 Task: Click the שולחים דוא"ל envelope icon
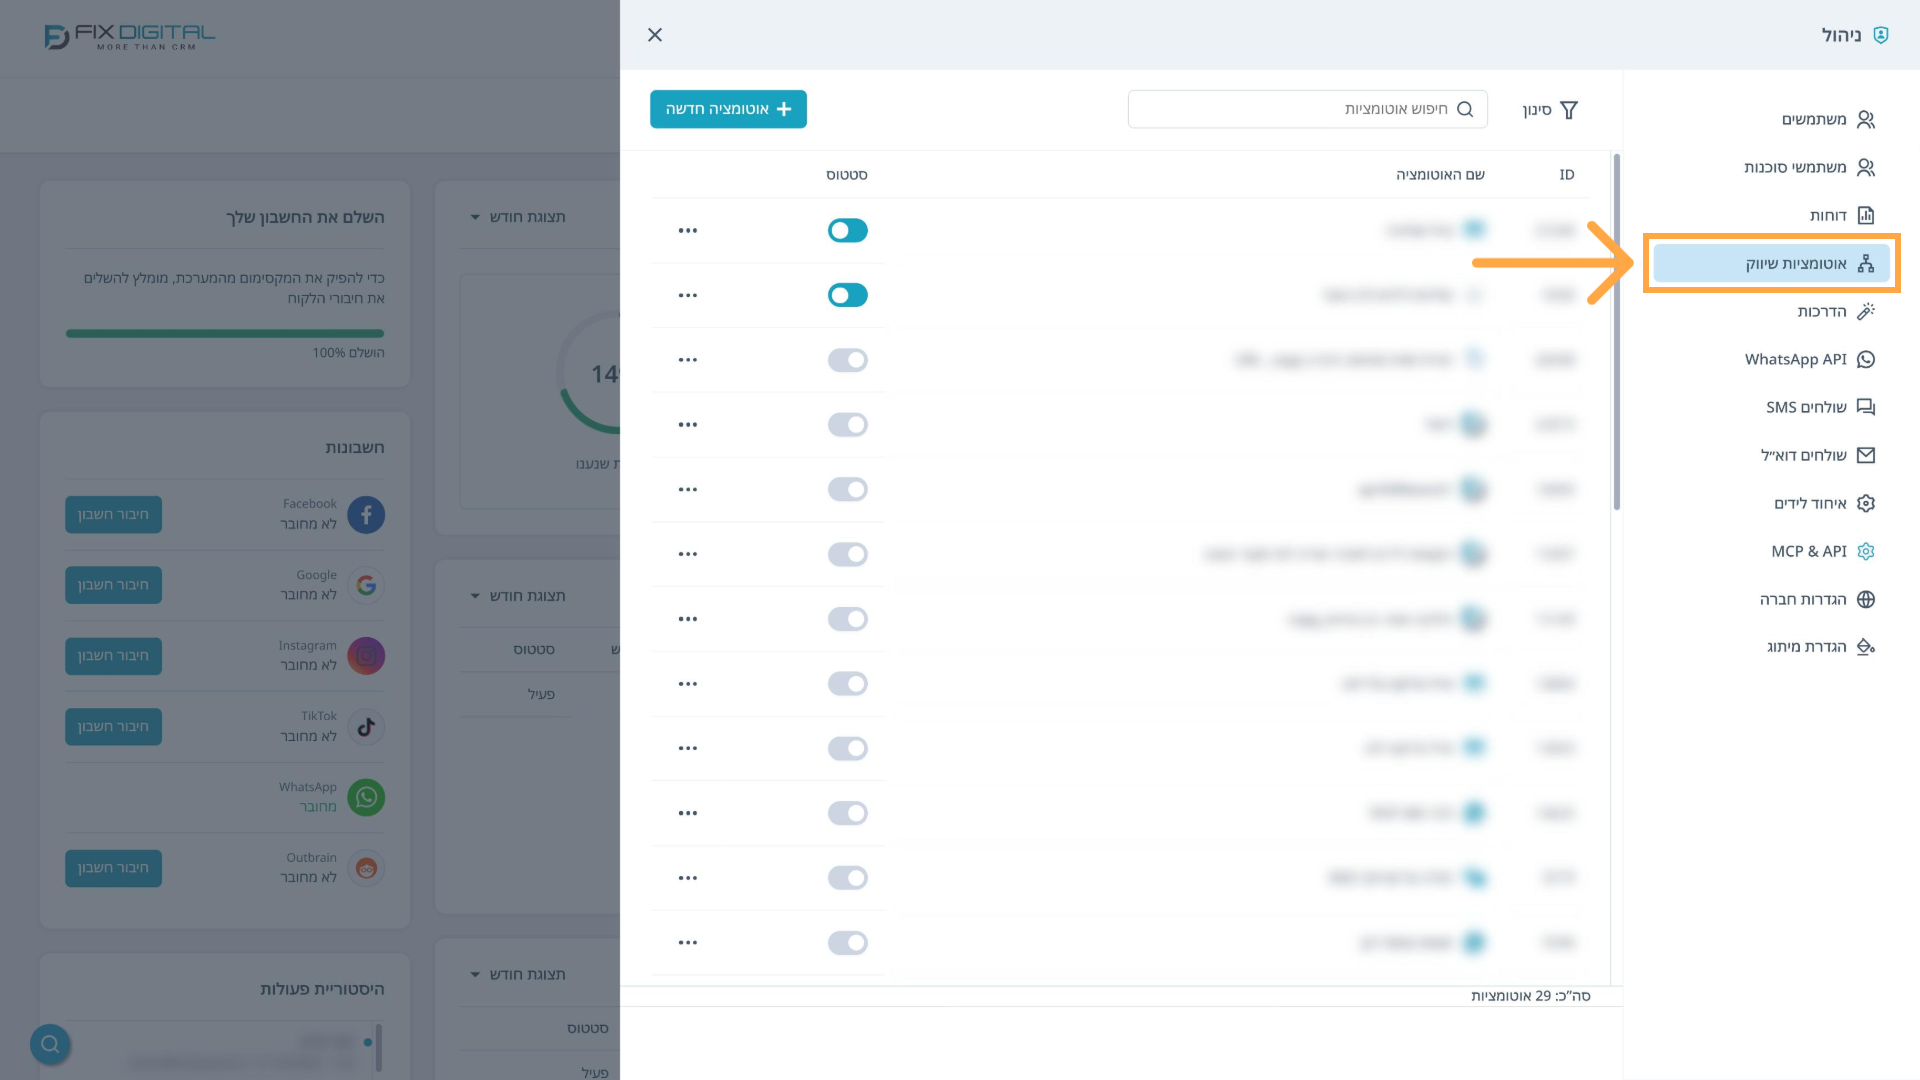tap(1866, 455)
